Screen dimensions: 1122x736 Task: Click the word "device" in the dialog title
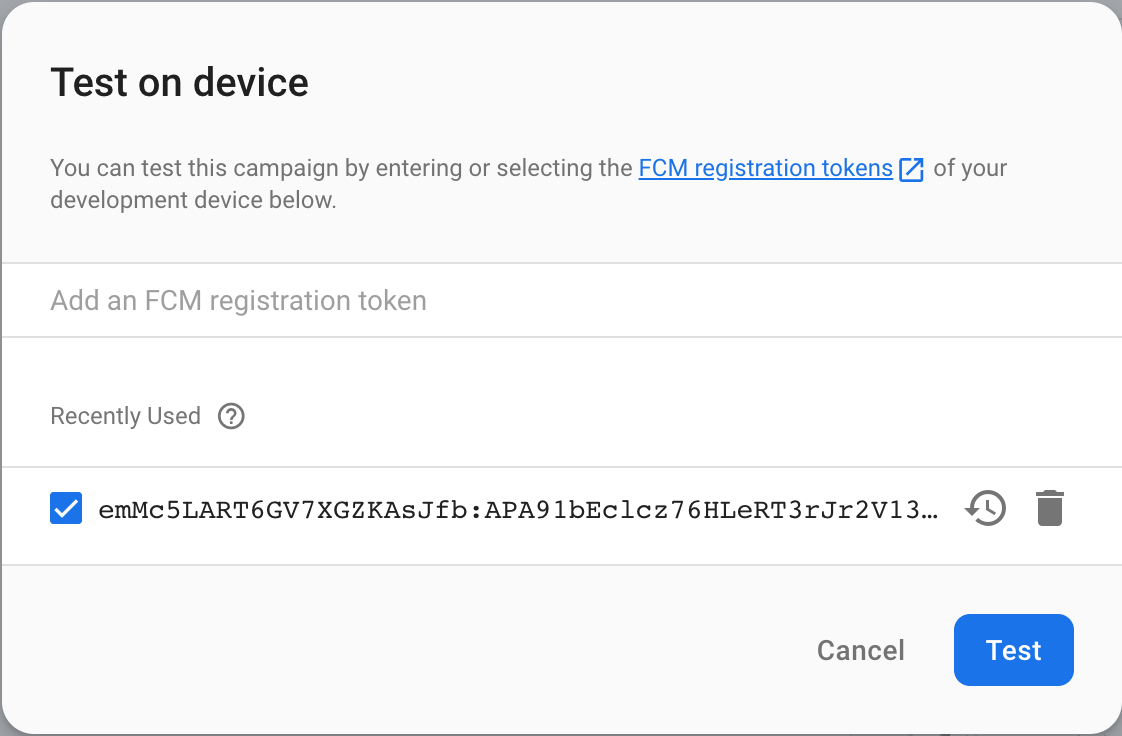click(x=251, y=82)
